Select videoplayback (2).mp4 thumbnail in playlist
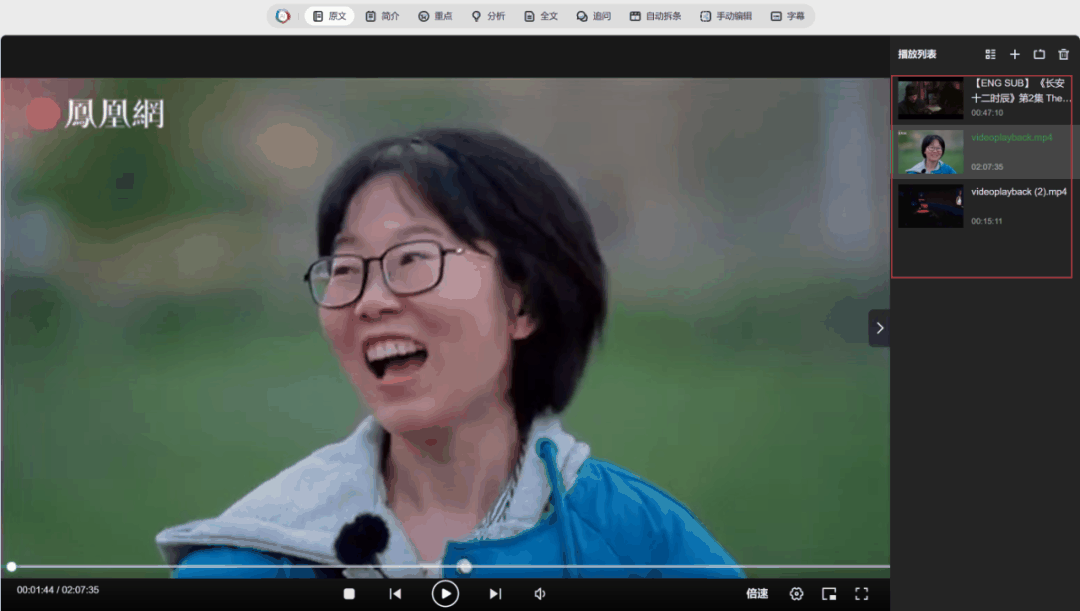Image resolution: width=1080 pixels, height=611 pixels. 930,206
